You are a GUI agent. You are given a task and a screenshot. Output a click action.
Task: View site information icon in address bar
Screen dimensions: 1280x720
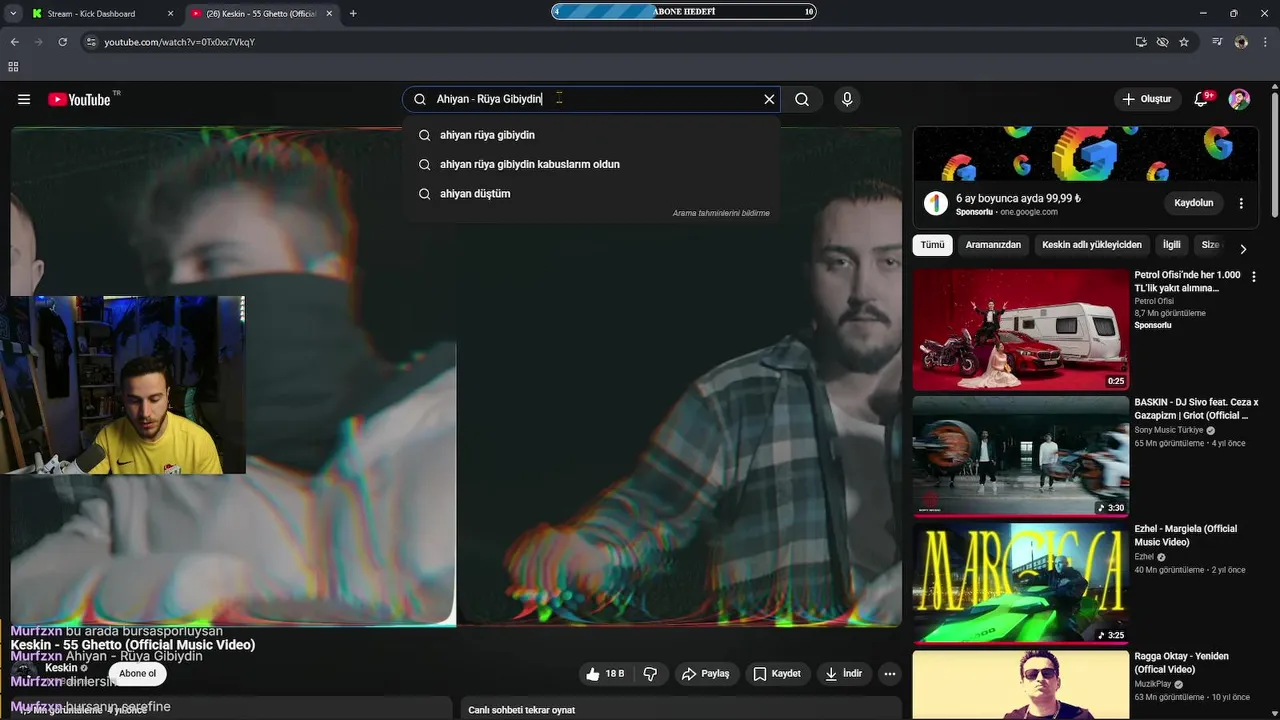pyautogui.click(x=91, y=42)
